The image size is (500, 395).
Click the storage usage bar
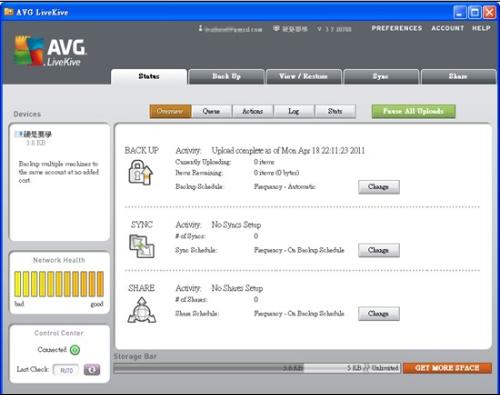tap(257, 368)
